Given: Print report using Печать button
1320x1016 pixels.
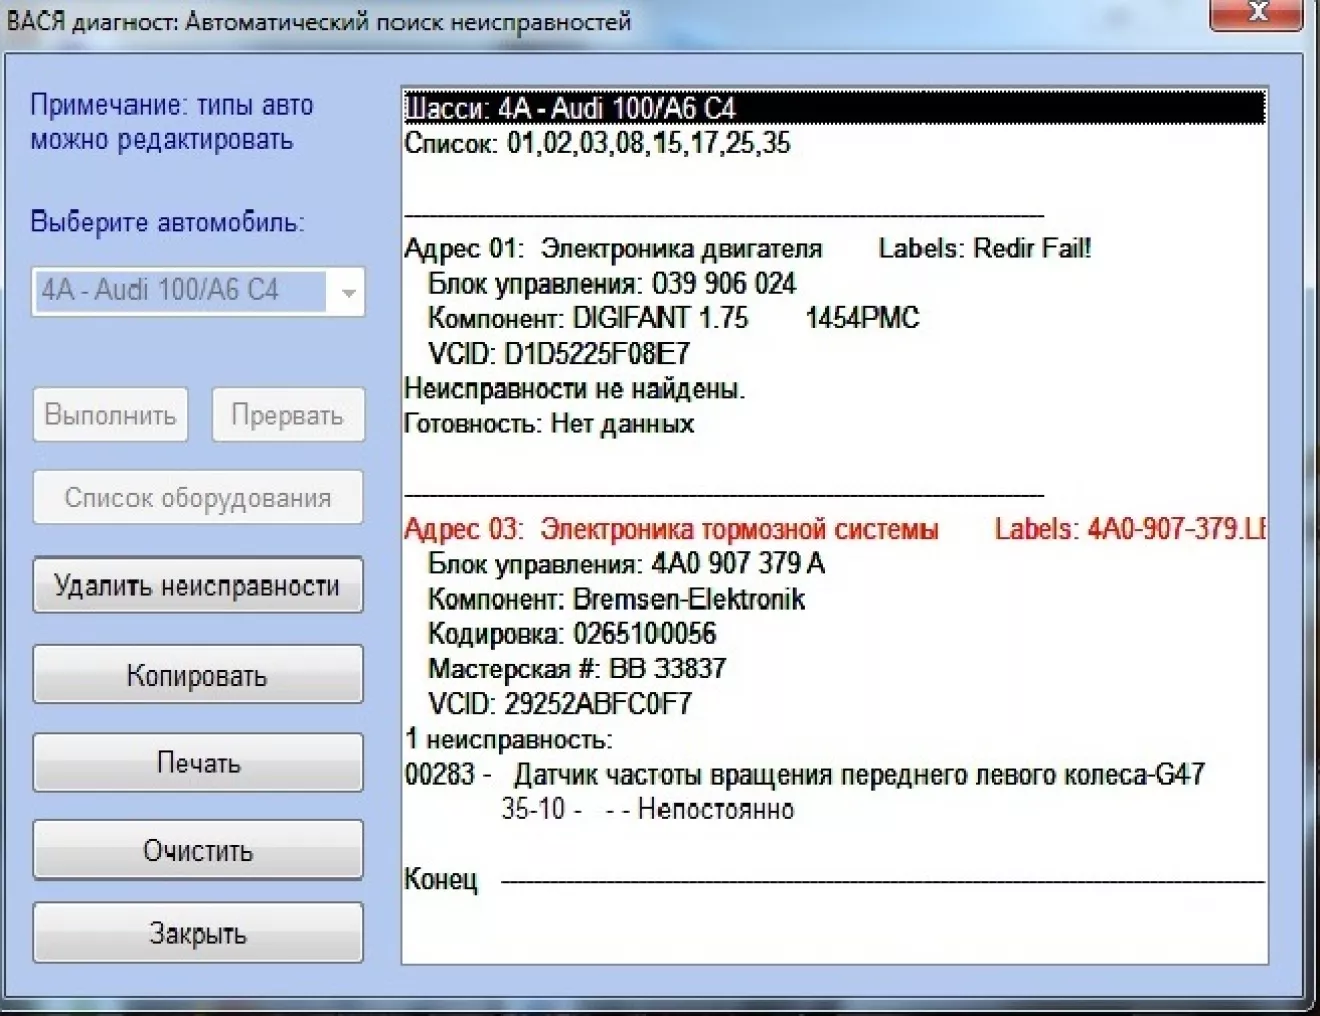Looking at the screenshot, I should [x=198, y=763].
